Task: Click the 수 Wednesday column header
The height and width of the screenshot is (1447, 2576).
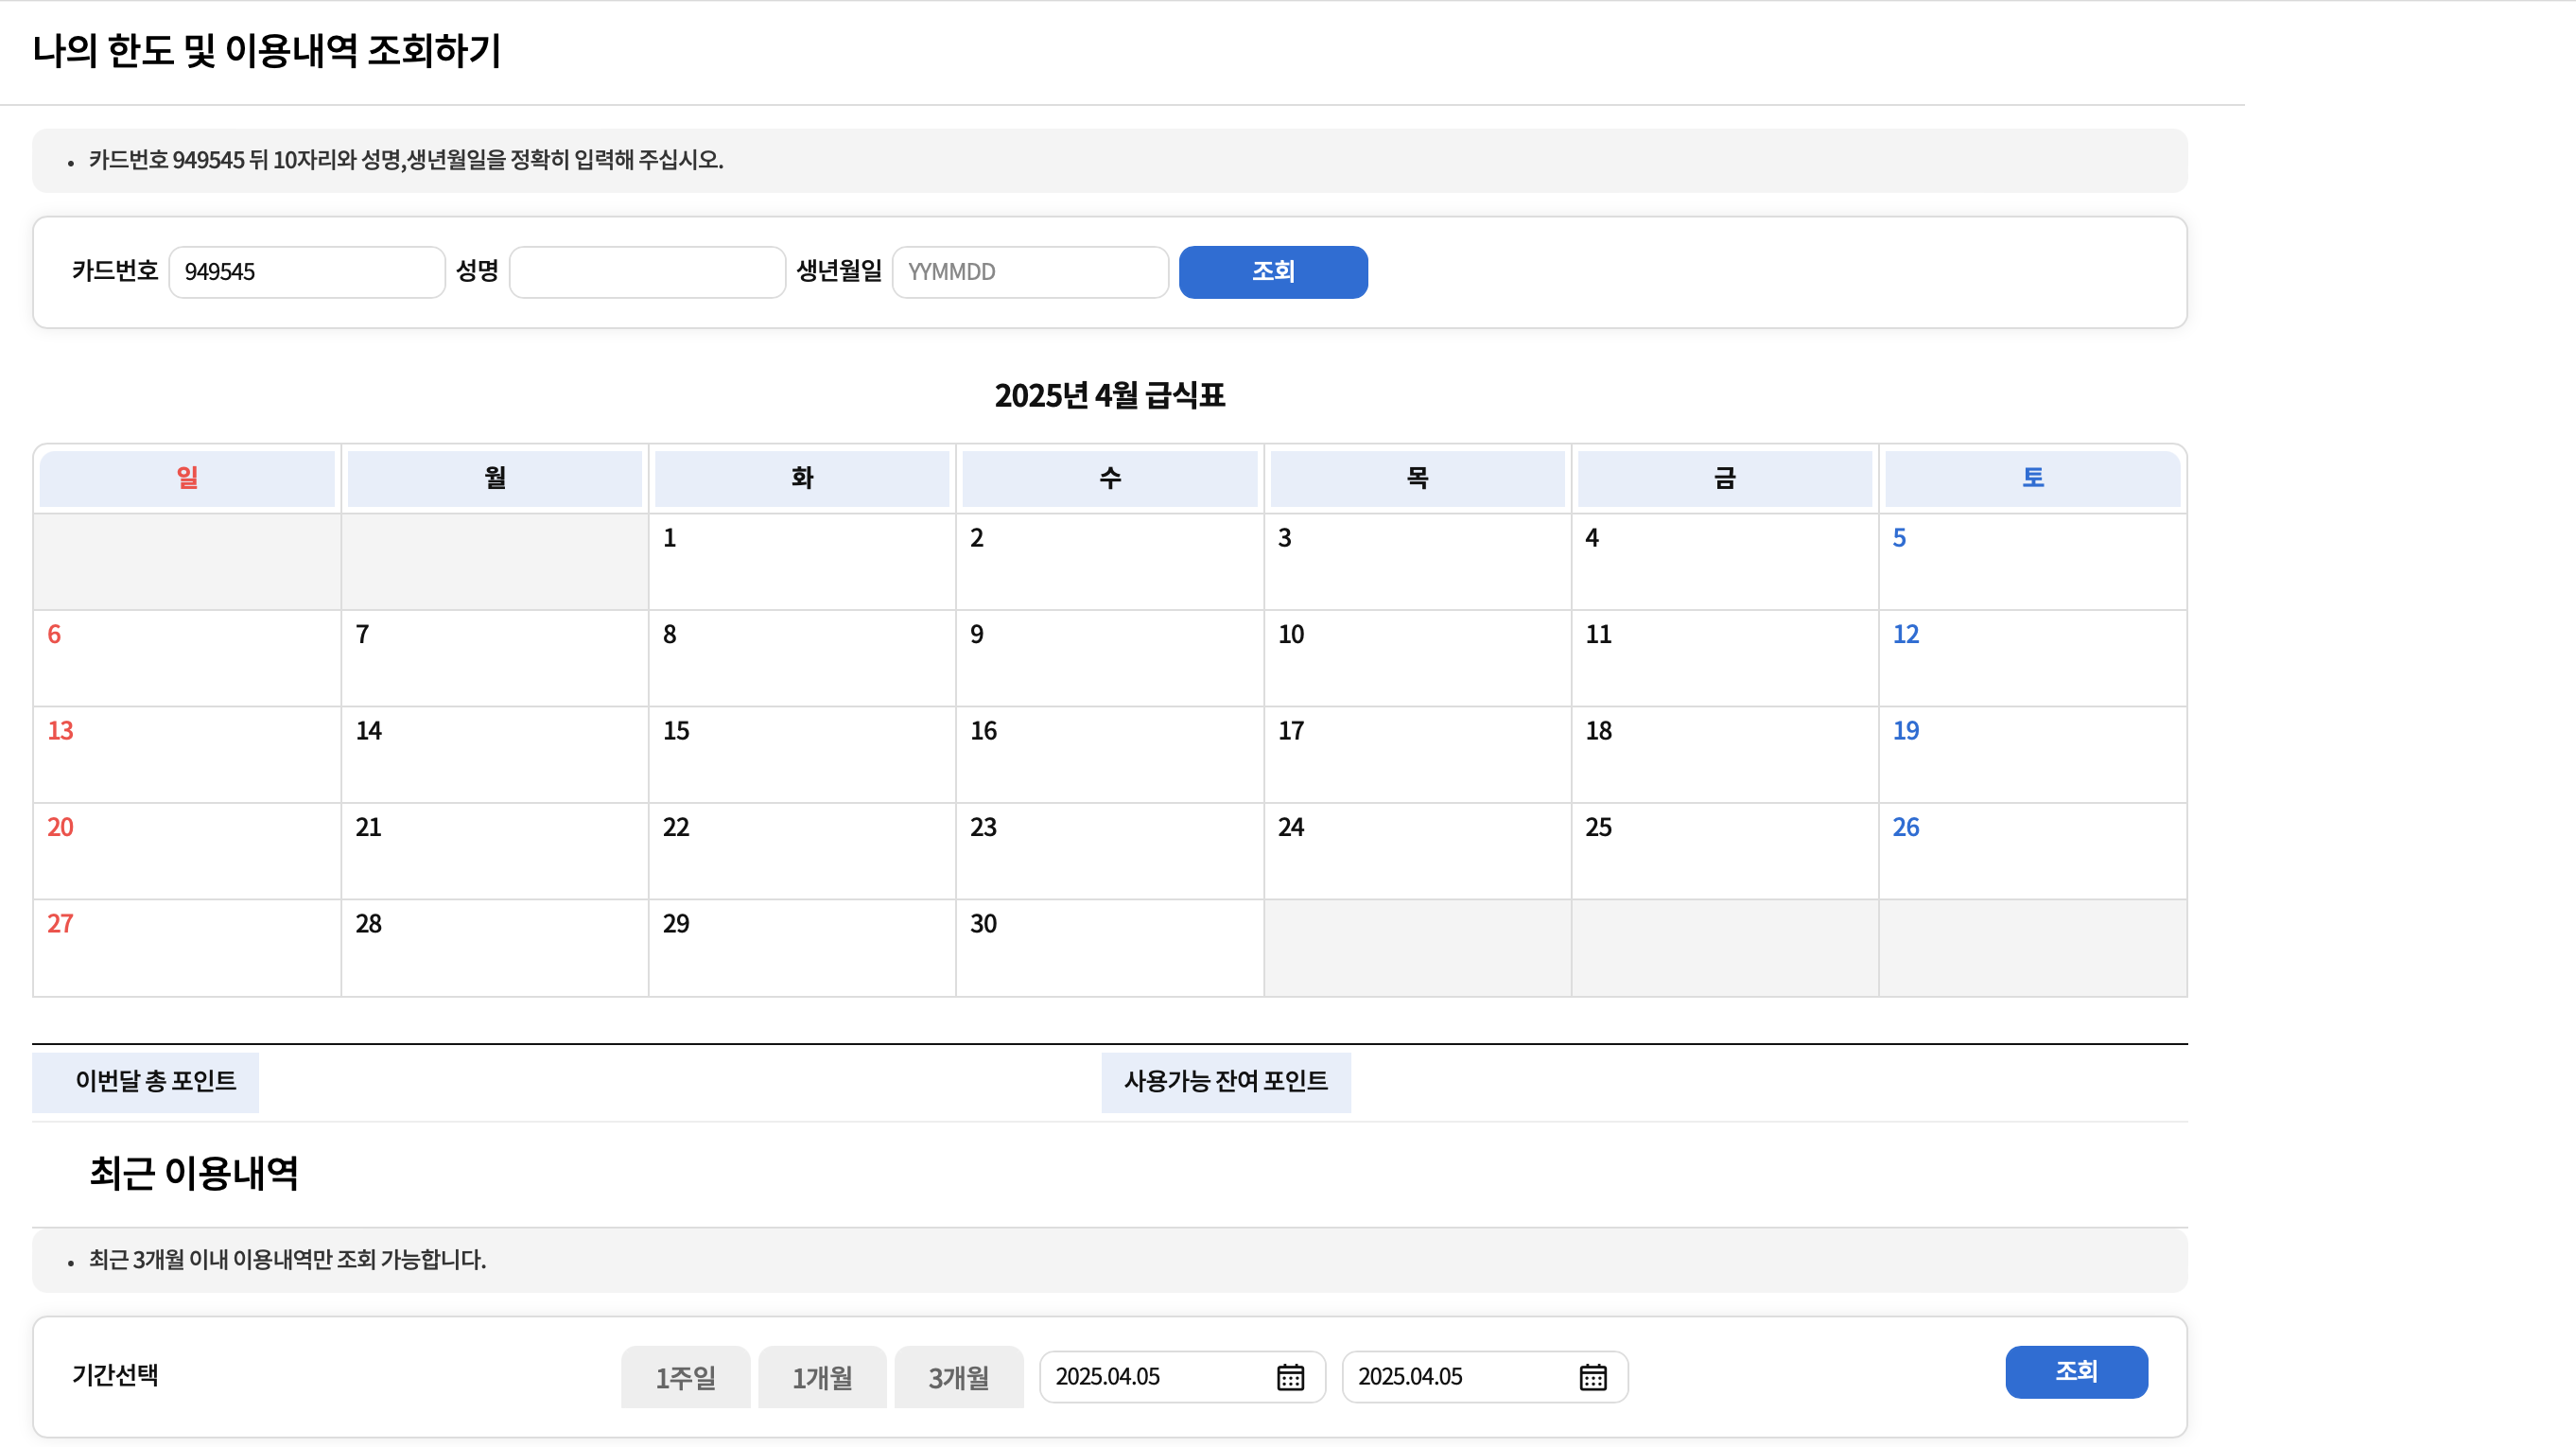Action: 1110,478
